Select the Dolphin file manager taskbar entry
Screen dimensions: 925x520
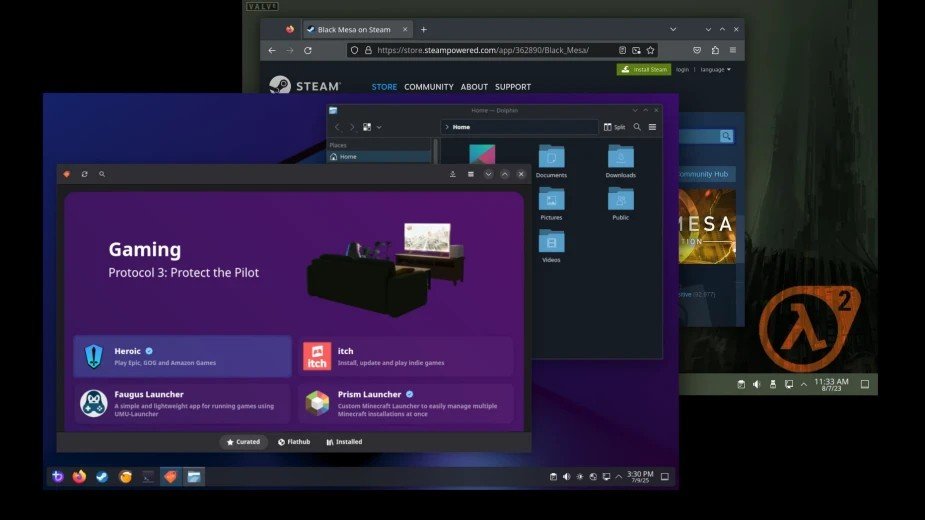tap(193, 476)
